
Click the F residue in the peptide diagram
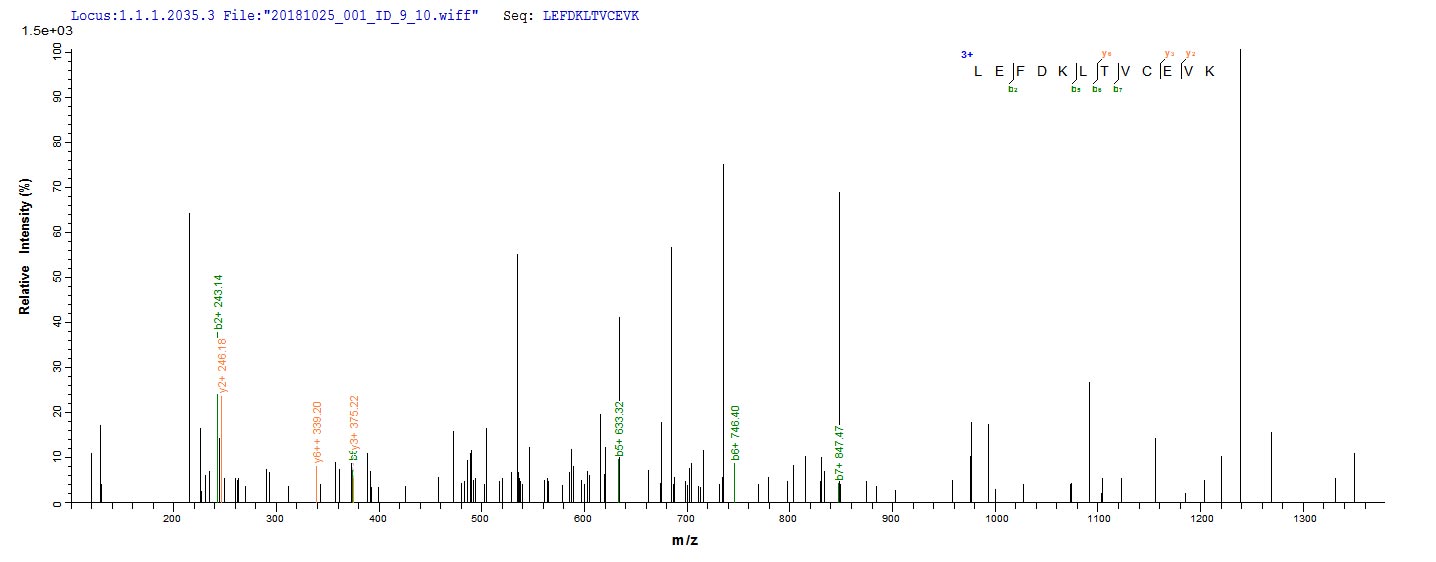(1021, 71)
